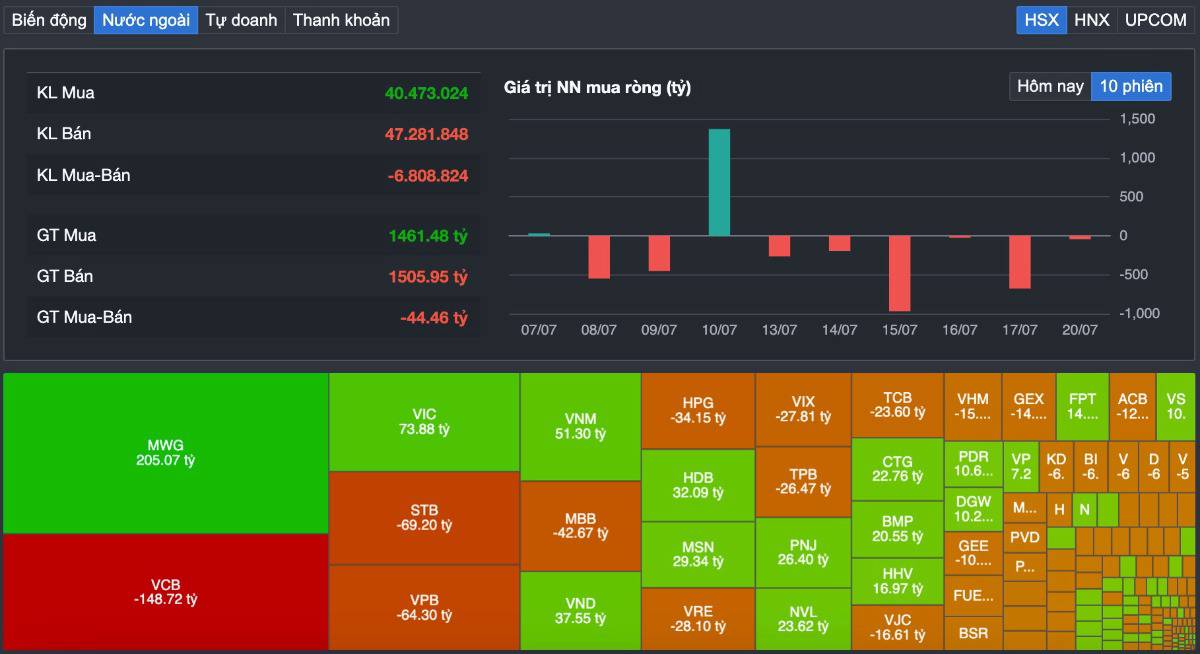Select the PVD treemap tile
Image resolution: width=1200 pixels, height=654 pixels.
tap(1024, 537)
